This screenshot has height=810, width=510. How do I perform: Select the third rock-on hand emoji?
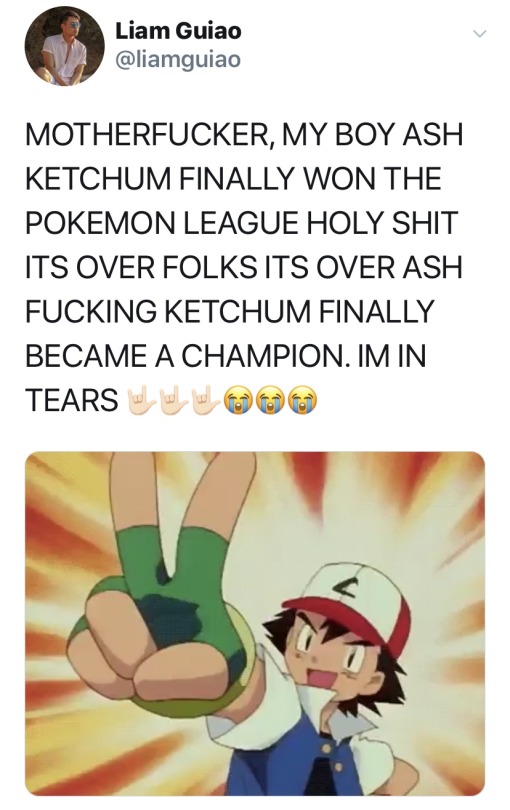pyautogui.click(x=205, y=400)
